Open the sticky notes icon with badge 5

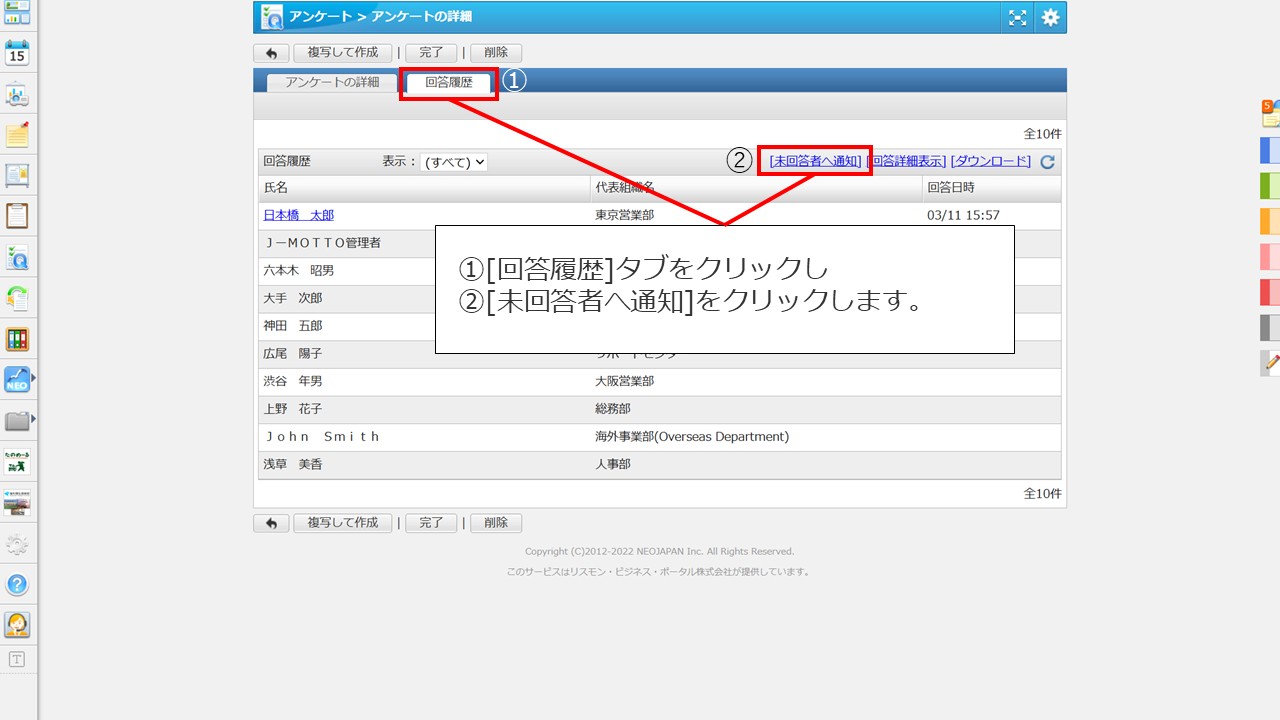click(1271, 113)
